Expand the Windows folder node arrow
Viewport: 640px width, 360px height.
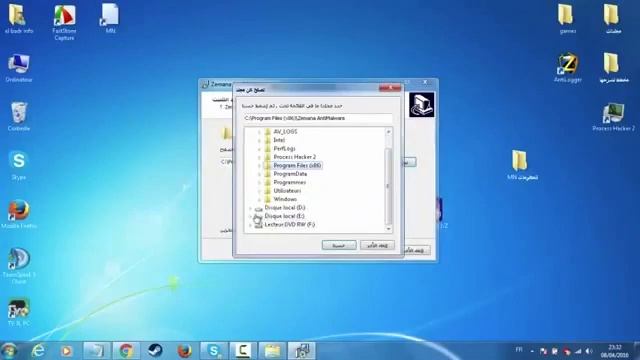click(x=259, y=200)
